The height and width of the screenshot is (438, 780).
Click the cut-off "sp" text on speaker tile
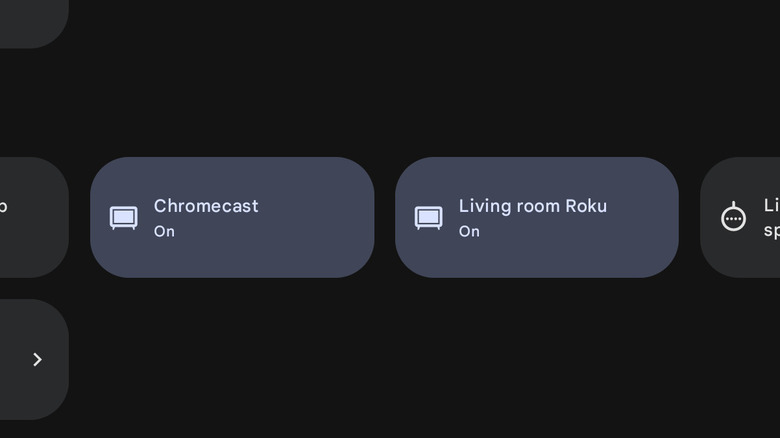[771, 230]
